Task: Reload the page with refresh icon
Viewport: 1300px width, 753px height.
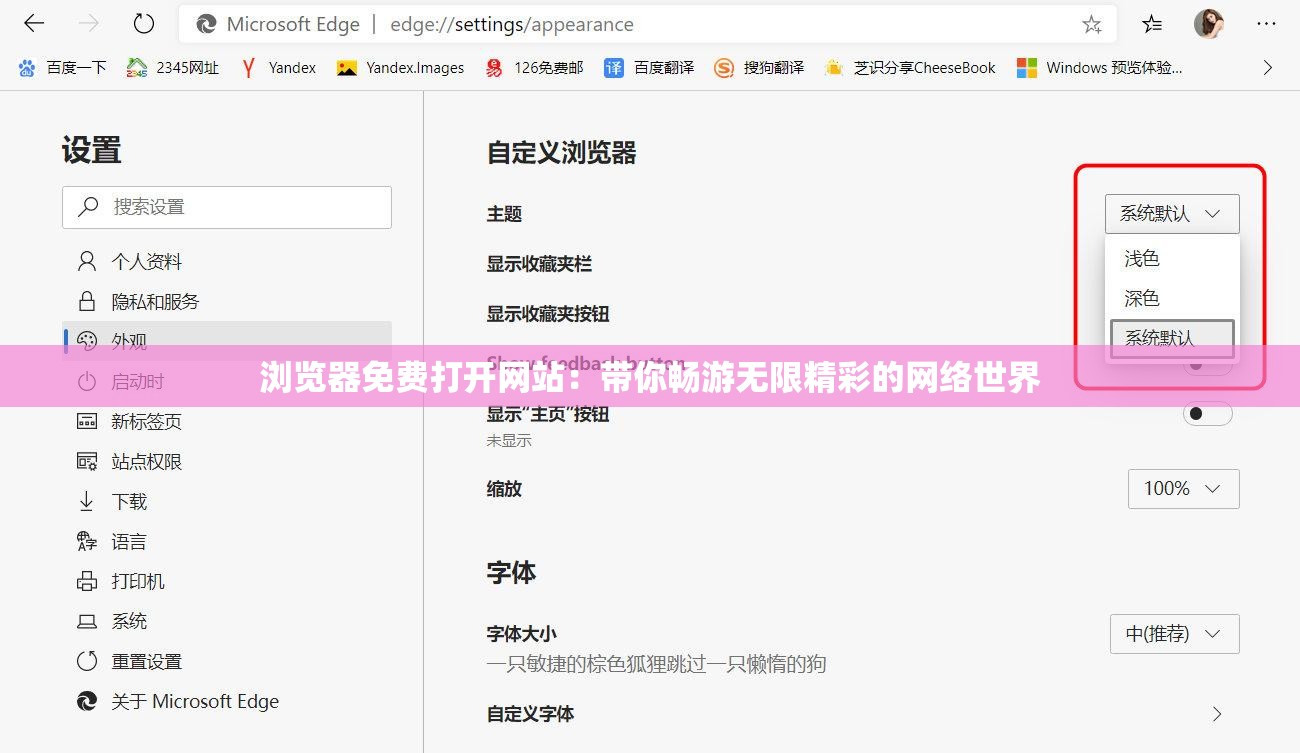Action: 144,24
